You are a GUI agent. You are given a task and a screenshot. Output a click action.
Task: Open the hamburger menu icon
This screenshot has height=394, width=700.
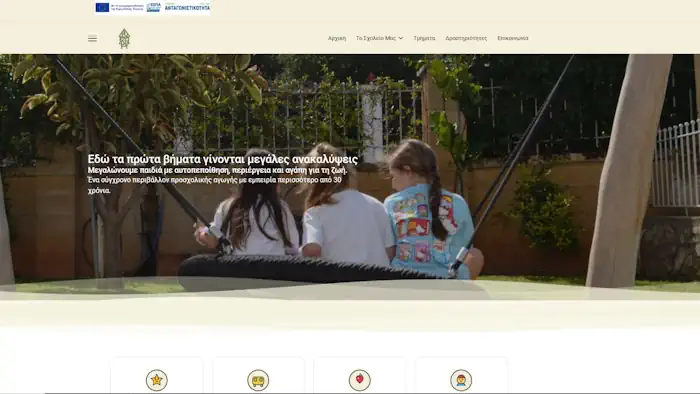pos(92,38)
